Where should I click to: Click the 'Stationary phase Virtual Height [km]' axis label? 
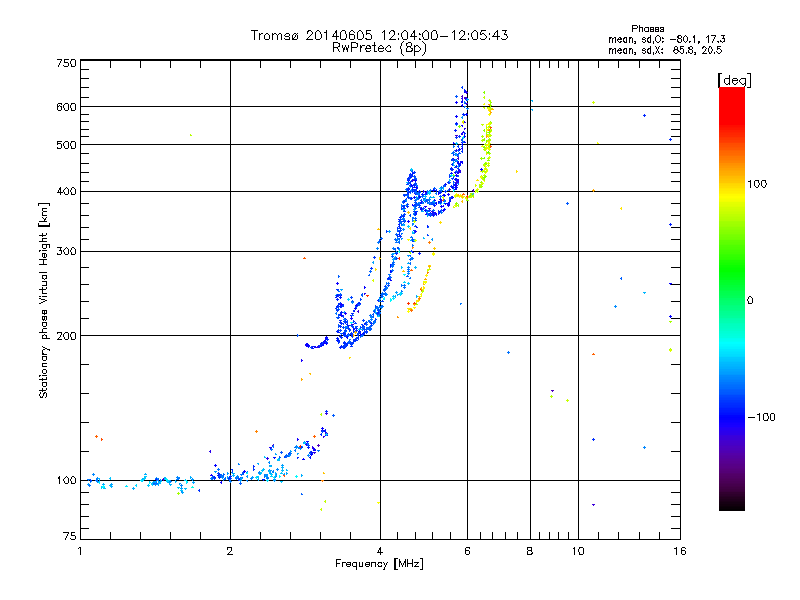44,301
